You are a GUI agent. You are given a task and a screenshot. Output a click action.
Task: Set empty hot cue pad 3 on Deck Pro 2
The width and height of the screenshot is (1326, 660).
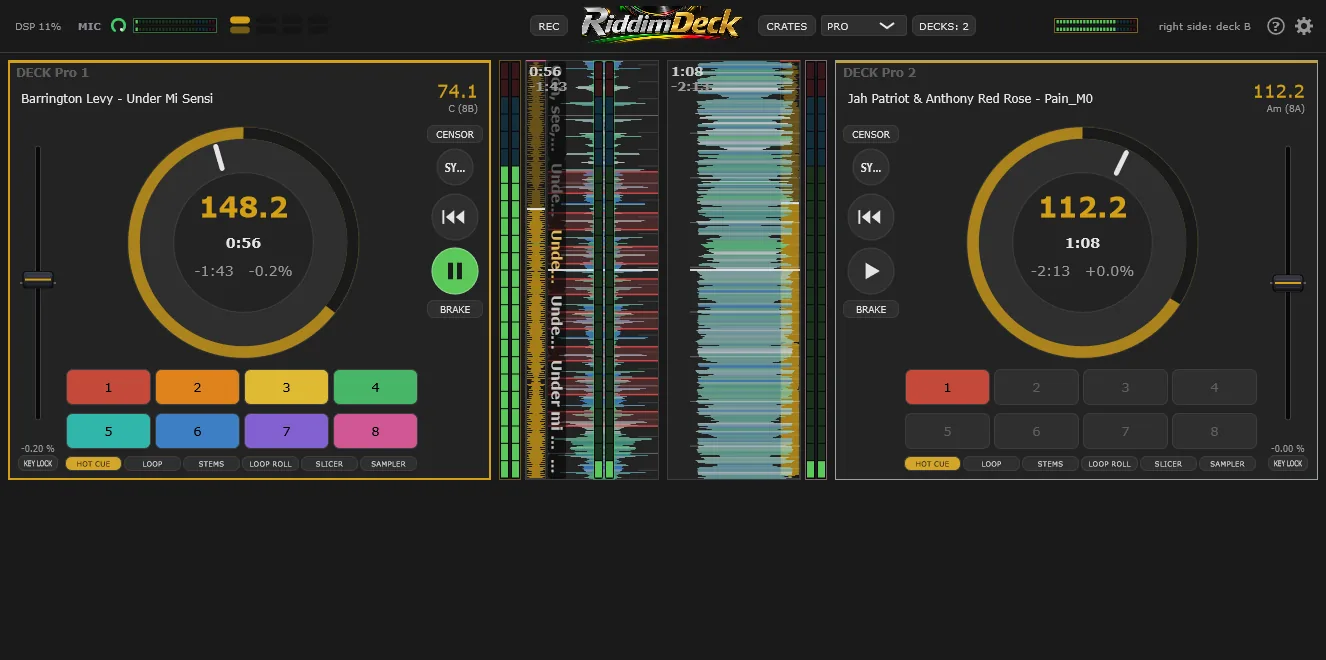[x=1125, y=387]
